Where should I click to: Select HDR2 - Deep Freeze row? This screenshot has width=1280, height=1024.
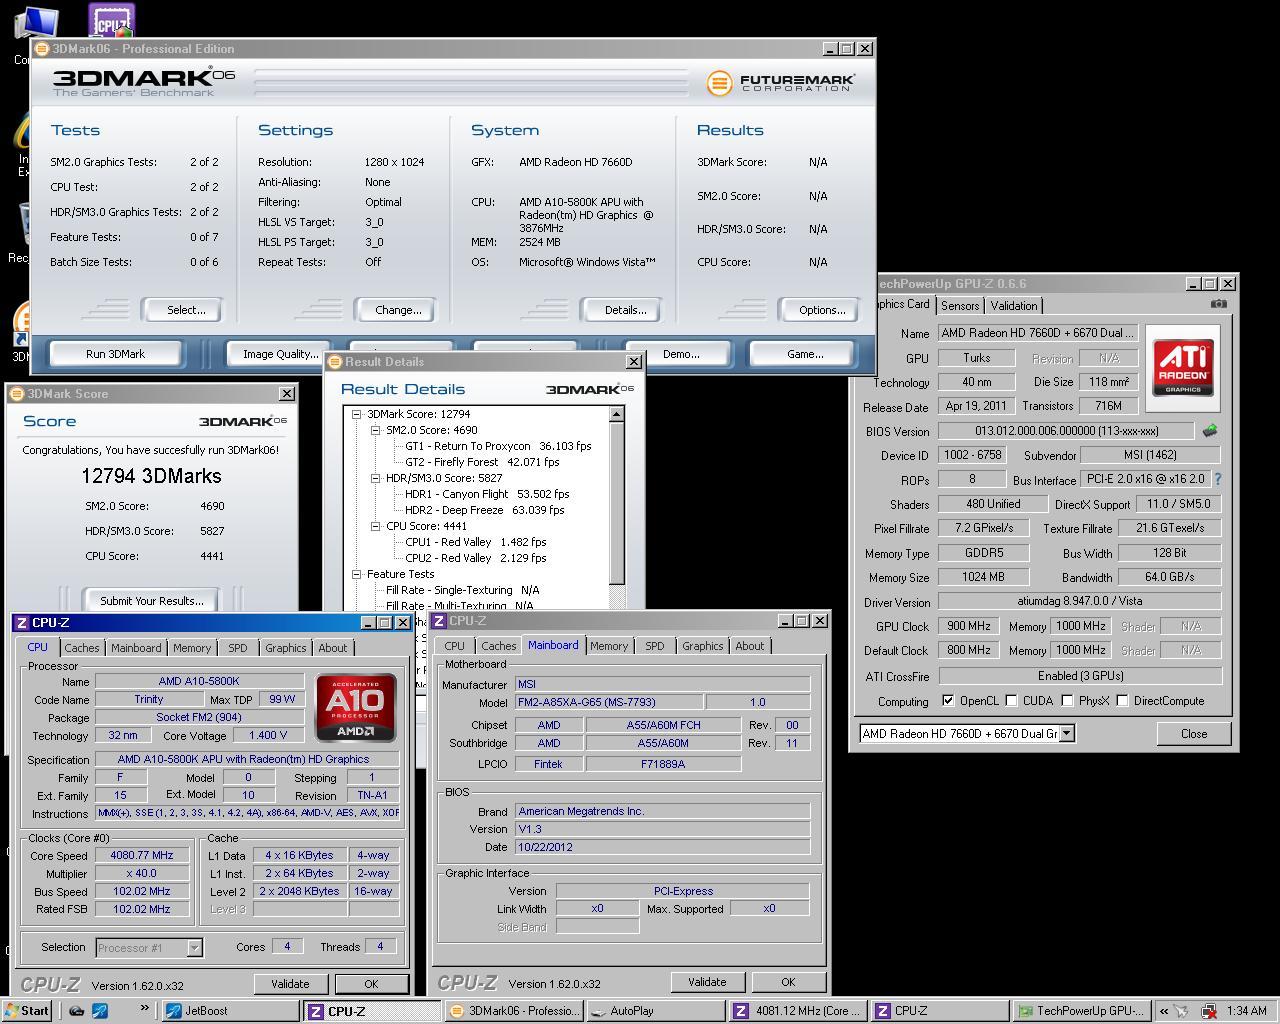point(485,510)
